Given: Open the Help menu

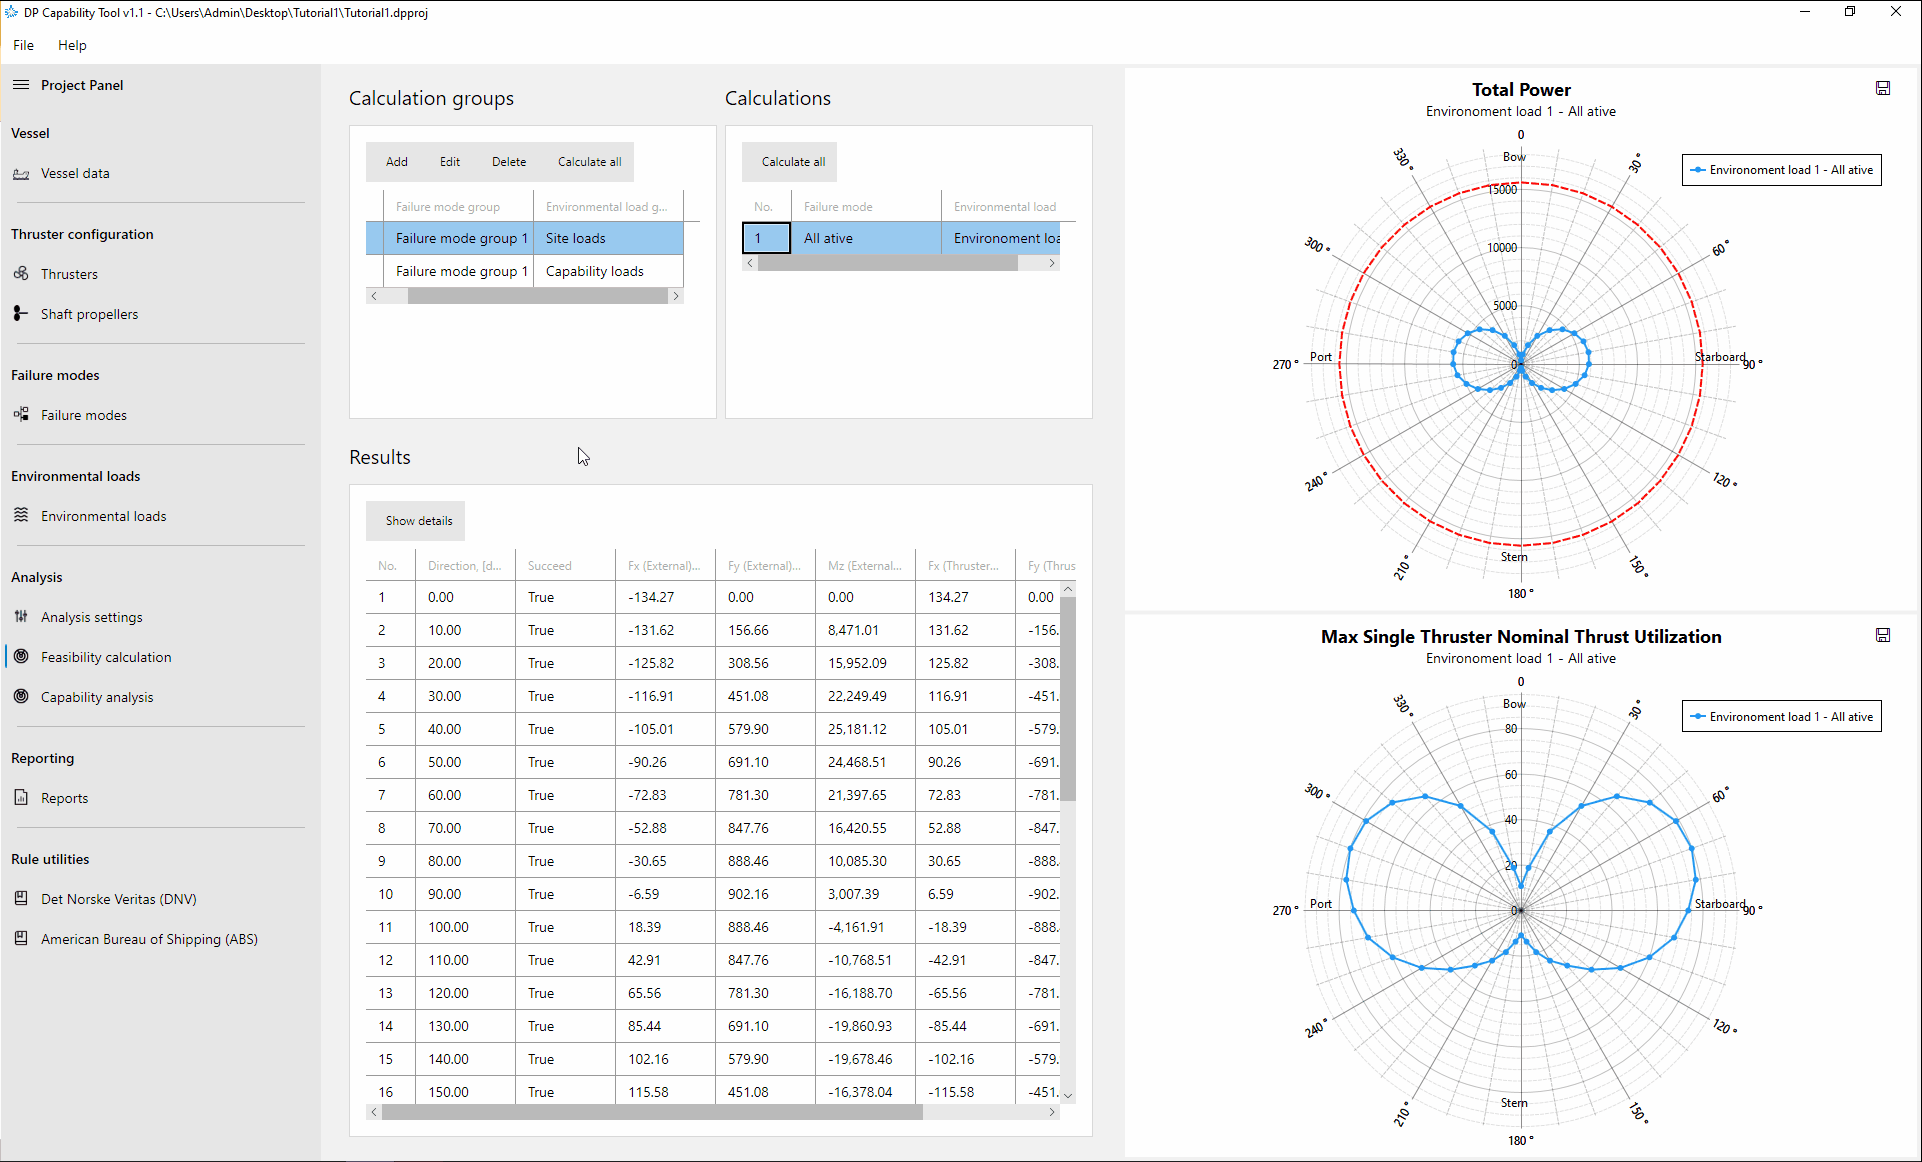Looking at the screenshot, I should tap(72, 45).
